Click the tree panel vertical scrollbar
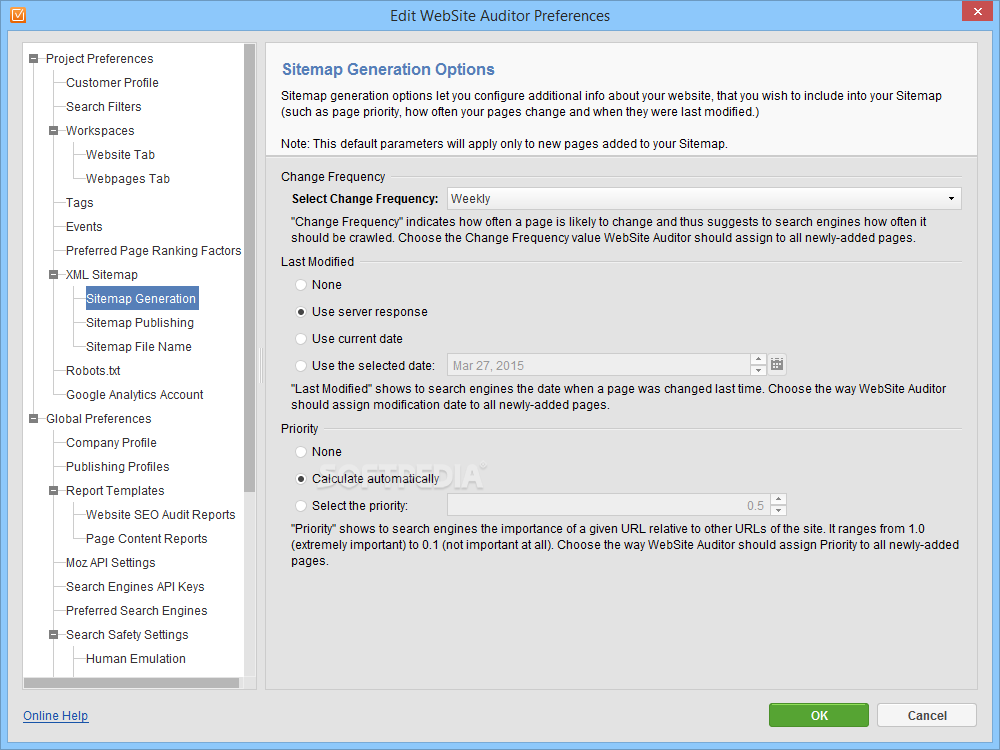Viewport: 1000px width, 750px height. click(x=249, y=268)
